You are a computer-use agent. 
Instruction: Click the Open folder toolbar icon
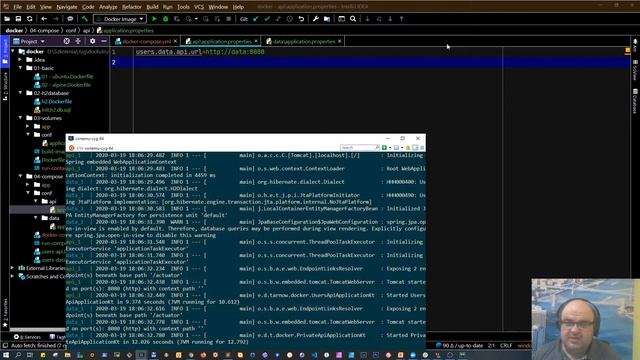click(7, 19)
